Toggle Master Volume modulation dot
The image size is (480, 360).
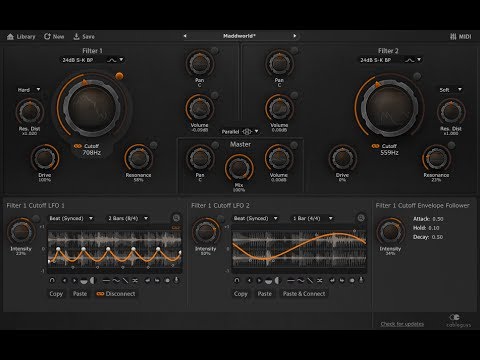click(x=294, y=145)
